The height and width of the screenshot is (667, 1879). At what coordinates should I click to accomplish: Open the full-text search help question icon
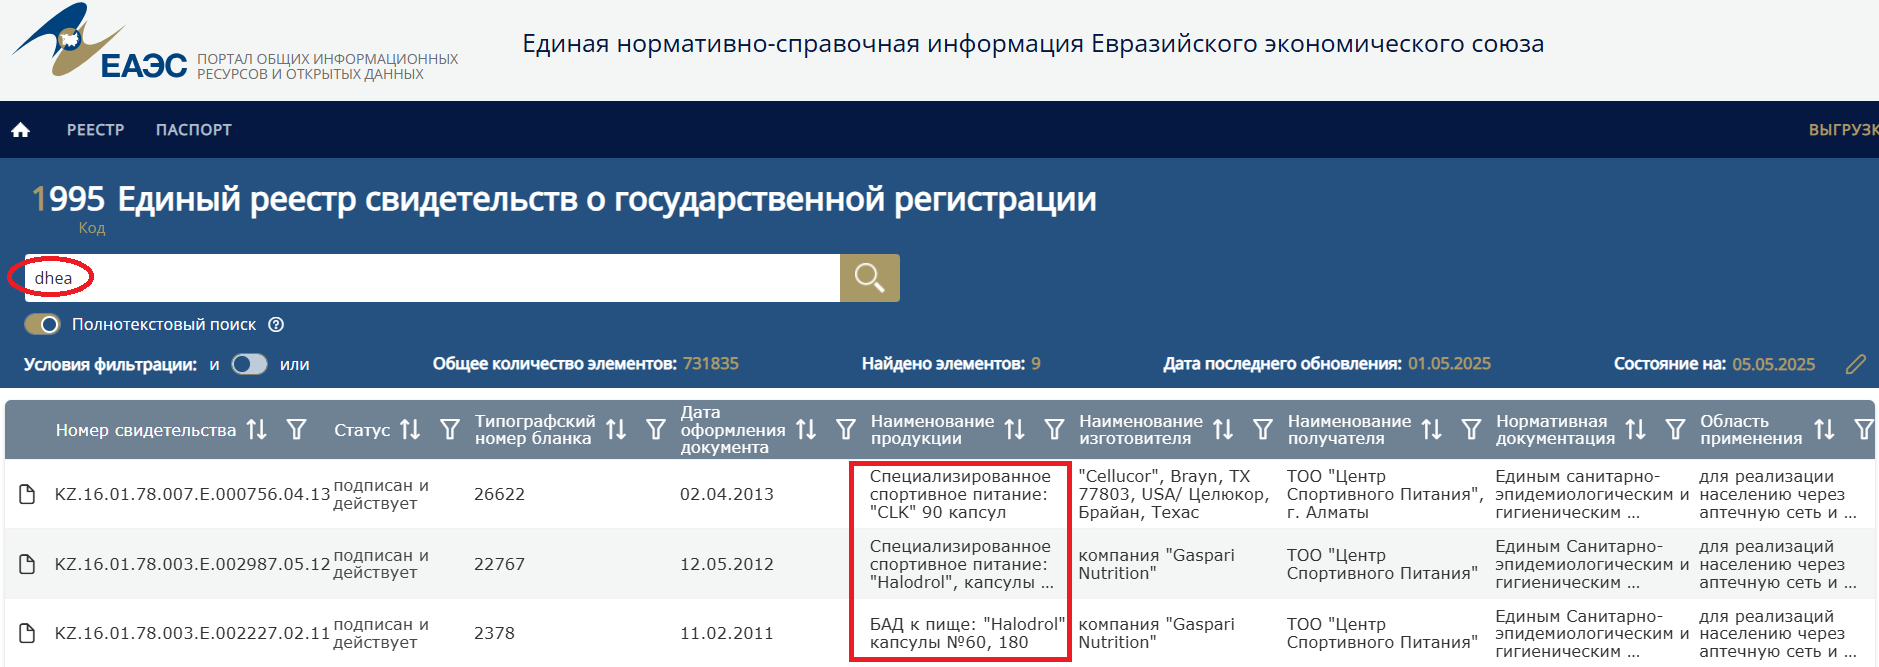(277, 324)
